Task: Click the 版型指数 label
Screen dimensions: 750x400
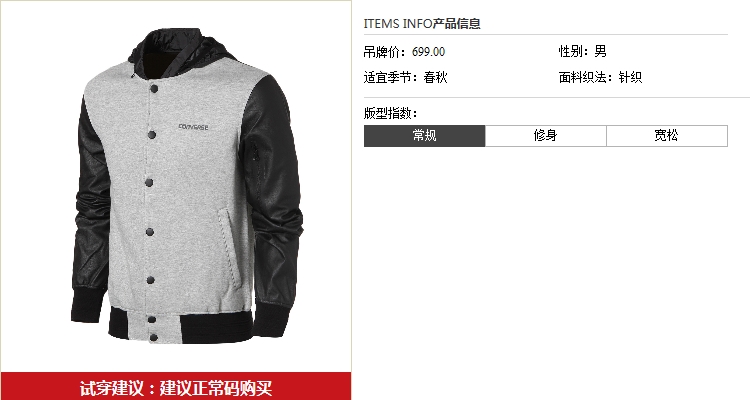Action: 390,113
